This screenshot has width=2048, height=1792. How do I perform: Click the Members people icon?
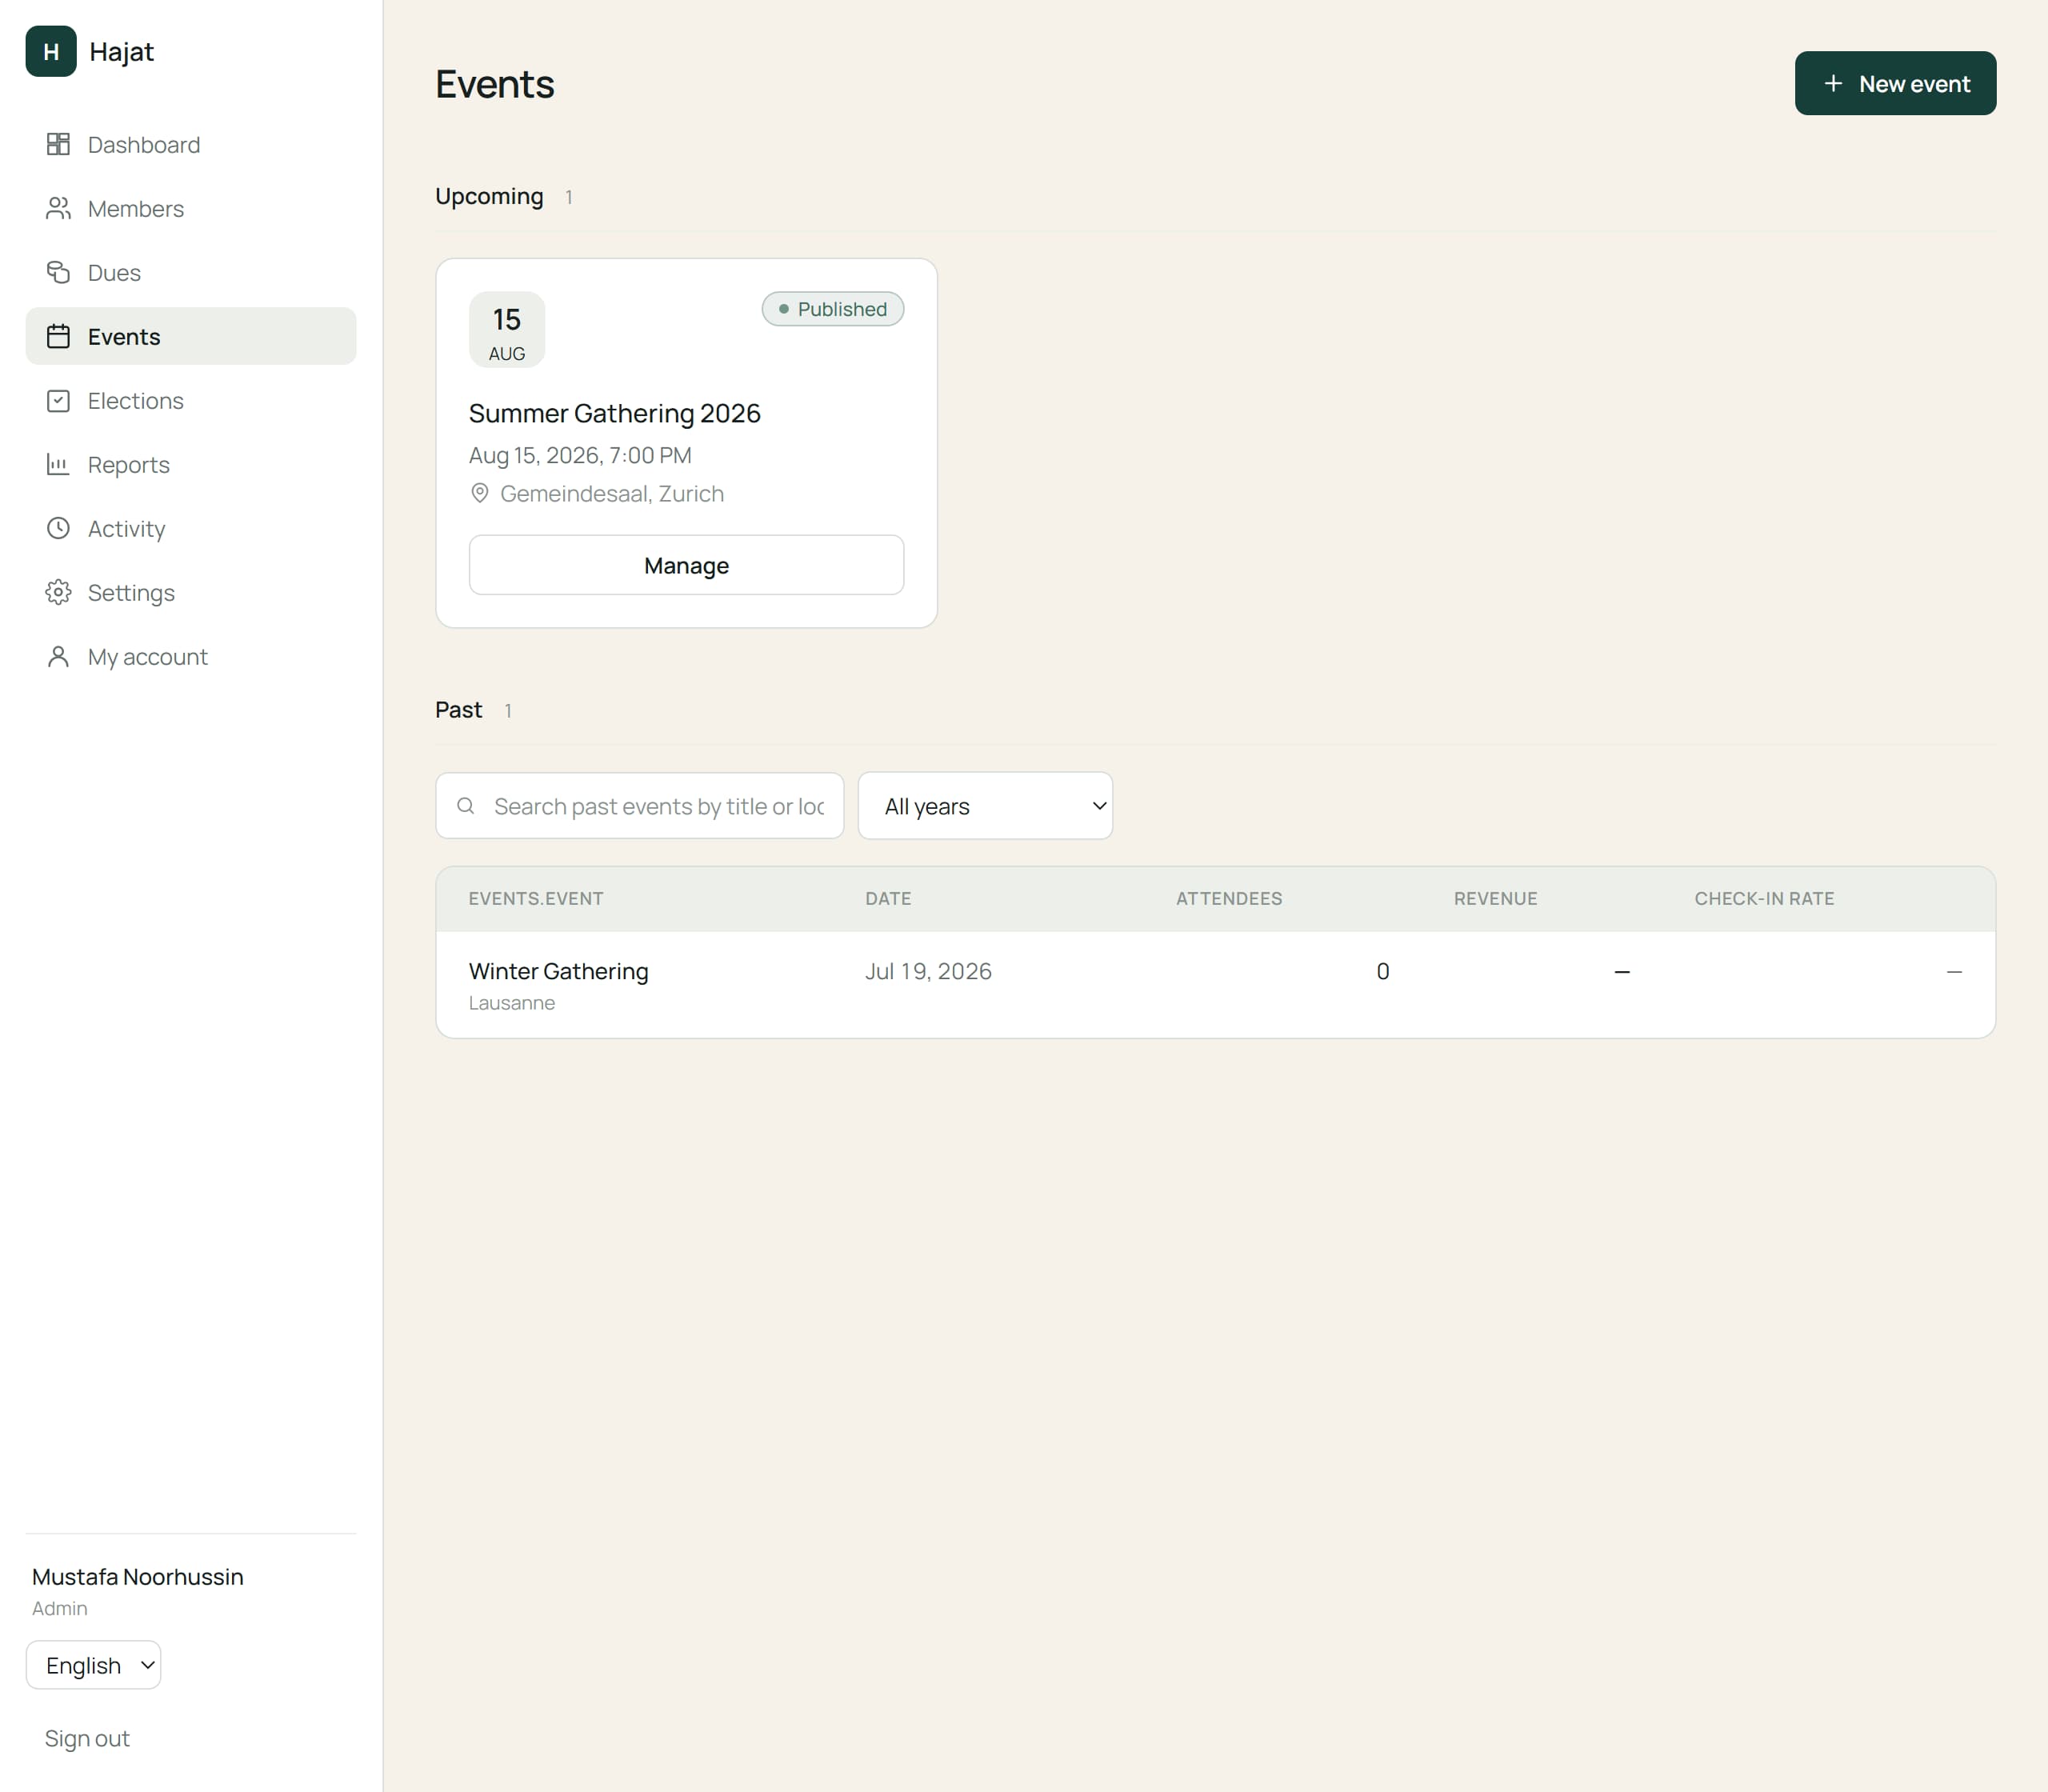coord(58,208)
